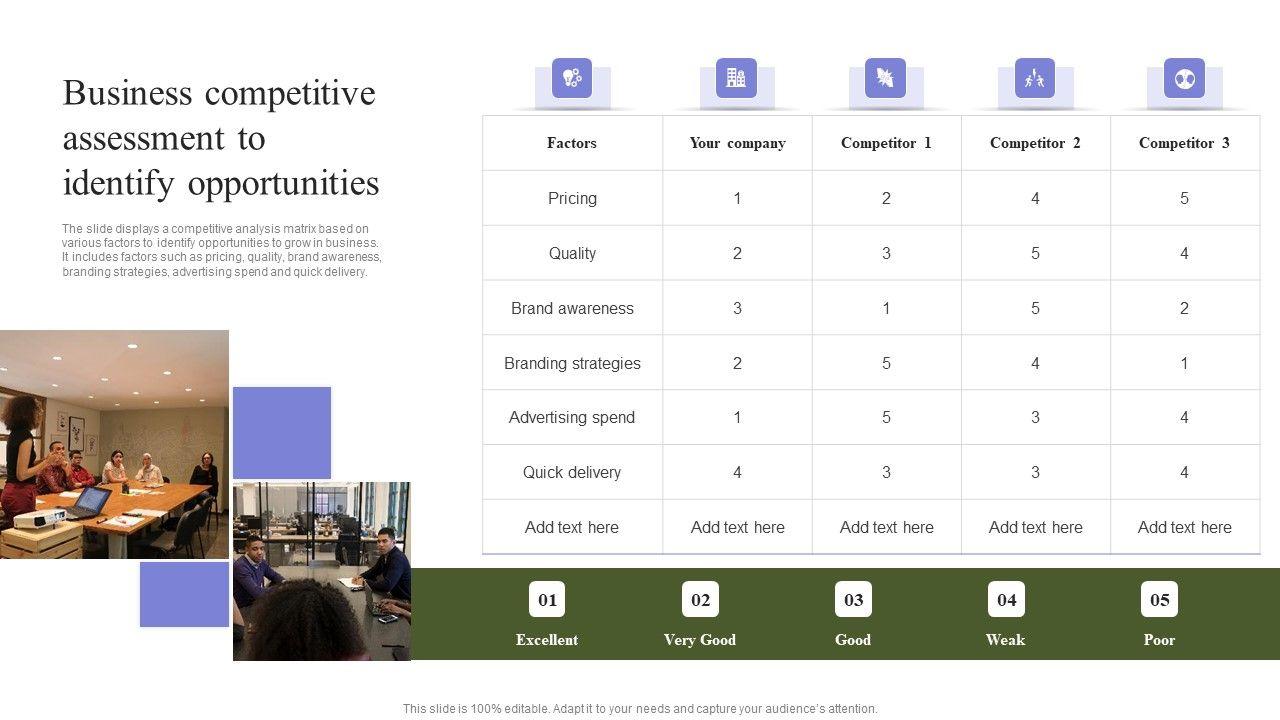
Task: Click Add text here in the Factors column
Action: (x=572, y=527)
